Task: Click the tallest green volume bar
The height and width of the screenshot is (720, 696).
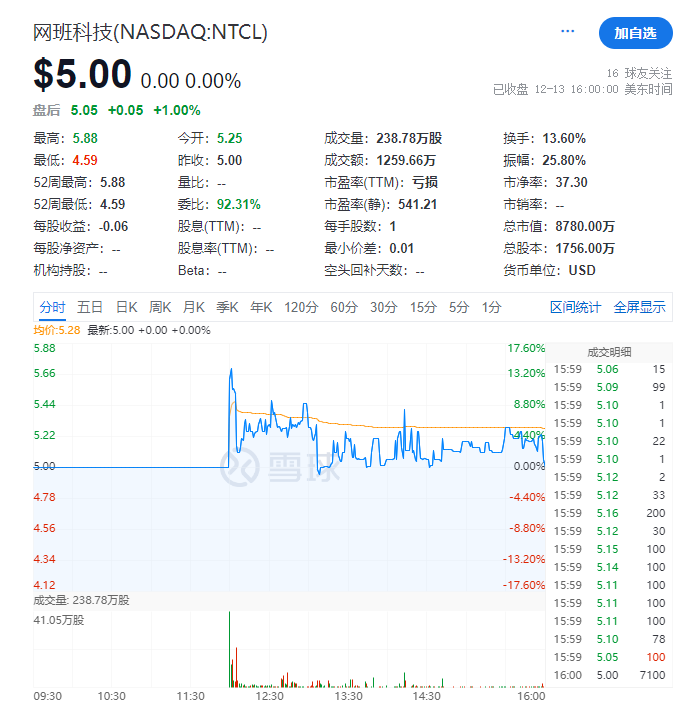Action: click(x=229, y=649)
